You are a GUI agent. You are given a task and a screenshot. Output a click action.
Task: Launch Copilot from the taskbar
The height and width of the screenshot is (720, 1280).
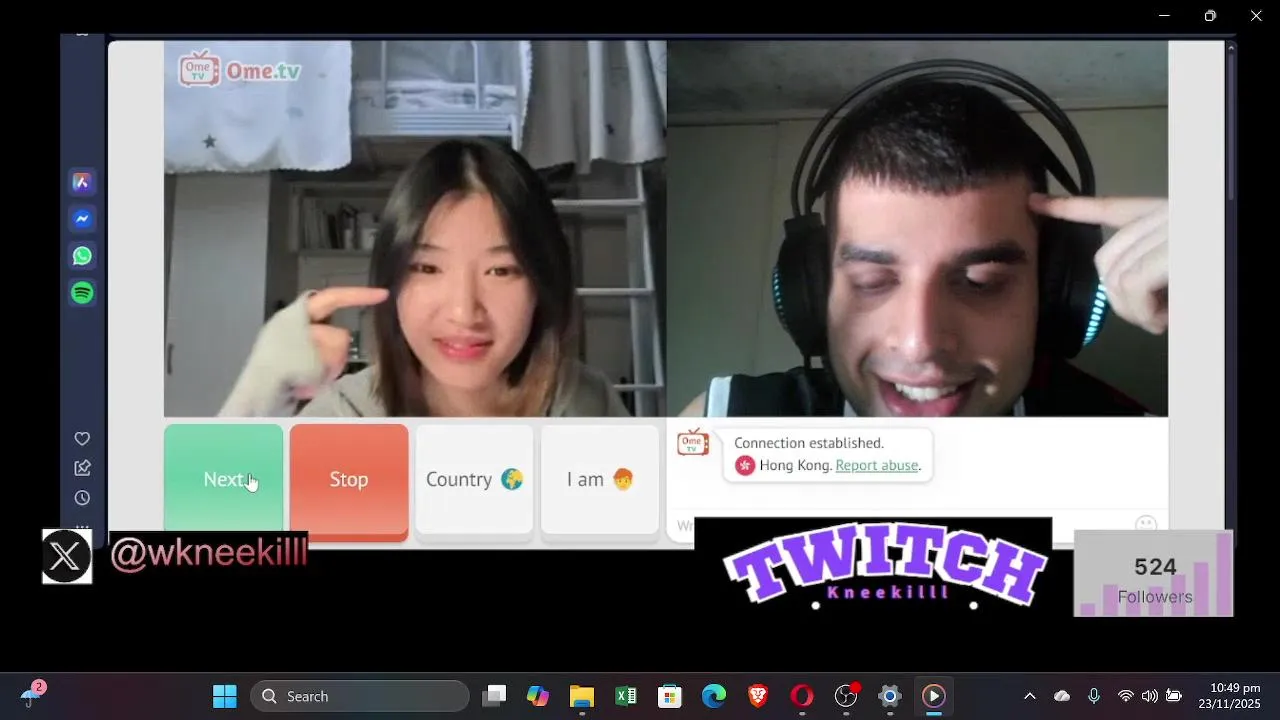pos(538,696)
